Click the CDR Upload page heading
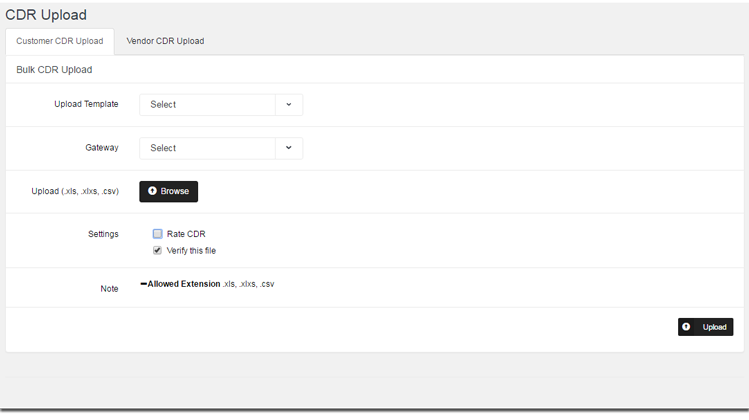 tap(46, 15)
